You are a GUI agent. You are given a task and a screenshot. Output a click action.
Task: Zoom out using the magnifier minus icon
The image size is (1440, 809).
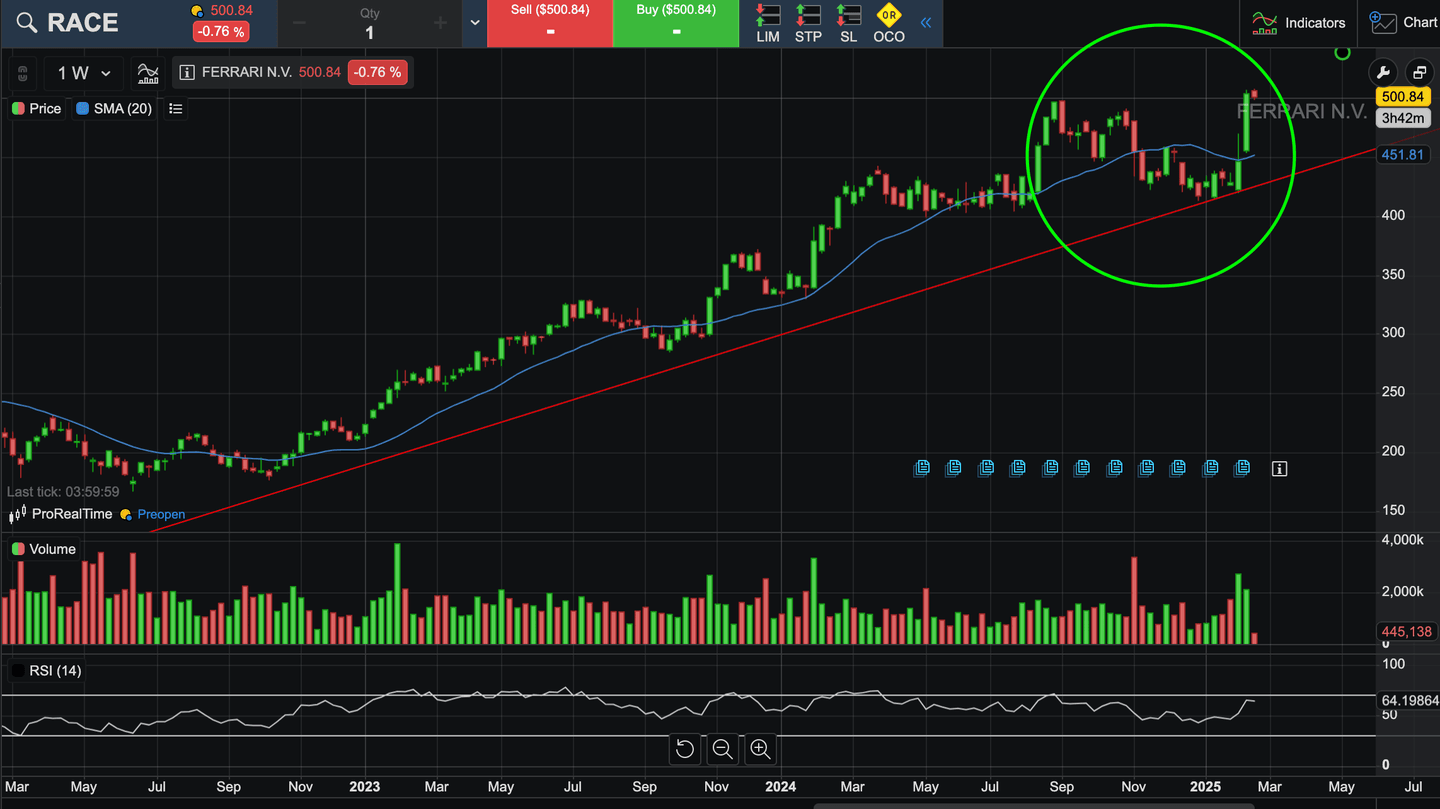point(722,749)
